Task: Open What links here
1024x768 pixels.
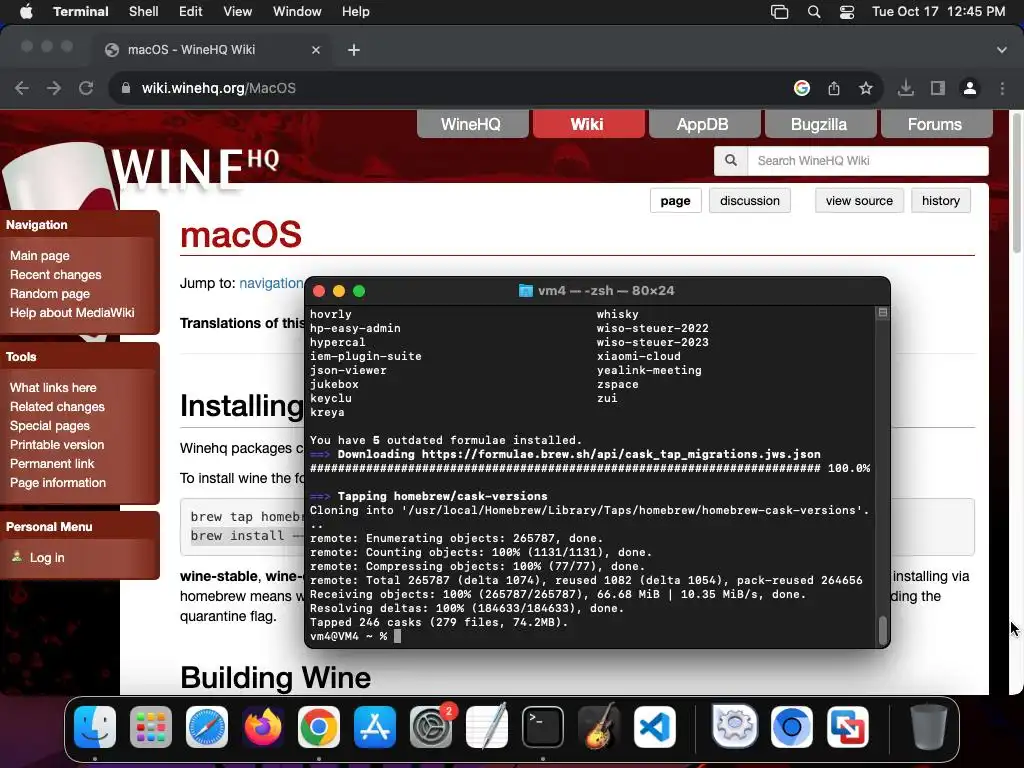Action: [53, 388]
